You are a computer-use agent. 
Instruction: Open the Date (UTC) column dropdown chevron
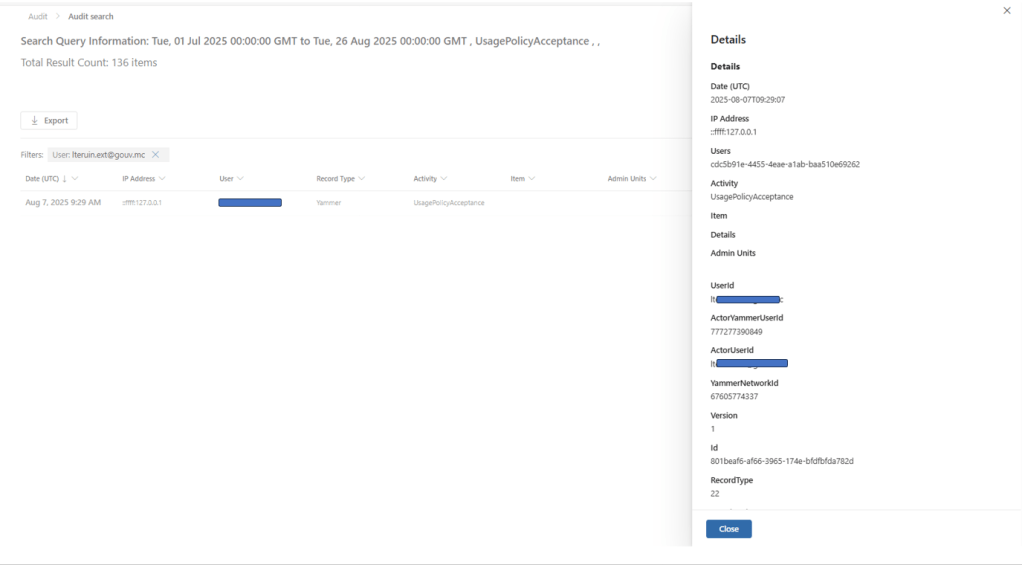coord(75,179)
